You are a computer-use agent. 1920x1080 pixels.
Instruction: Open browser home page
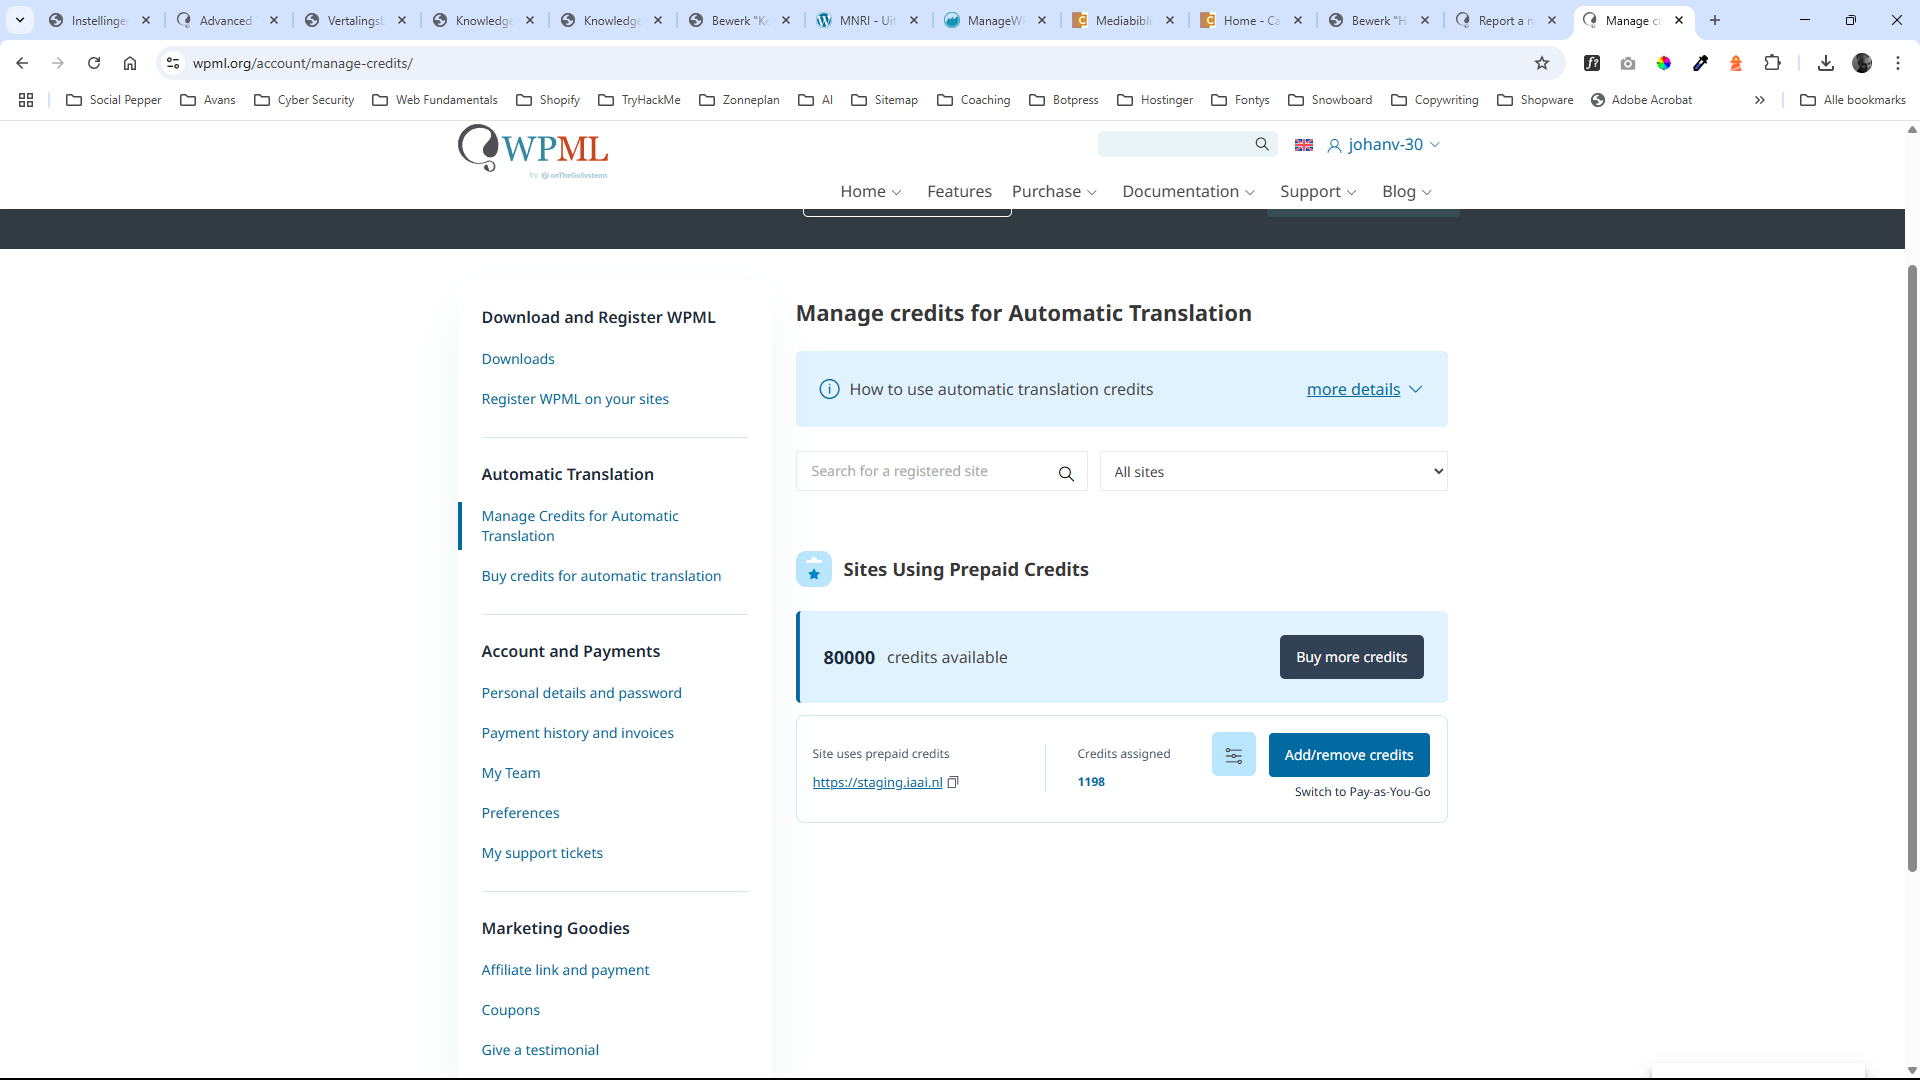click(x=130, y=63)
